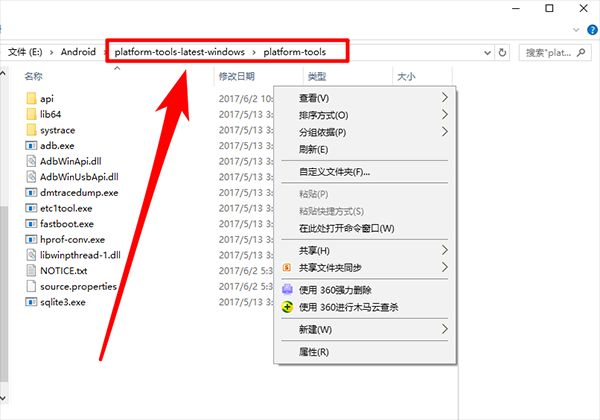Select the api folder icon
Image resolution: width=600 pixels, height=420 pixels.
tap(32, 98)
